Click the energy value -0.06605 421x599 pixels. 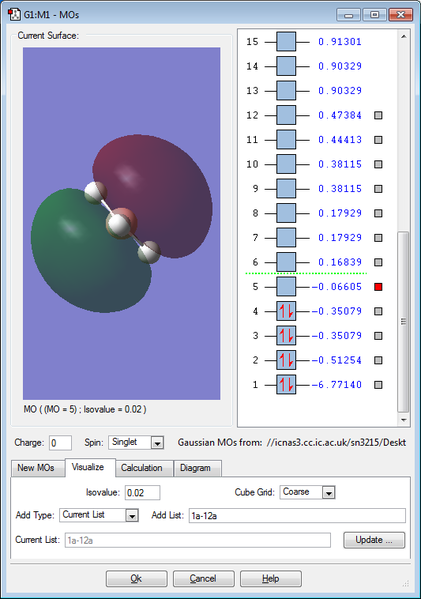point(336,287)
